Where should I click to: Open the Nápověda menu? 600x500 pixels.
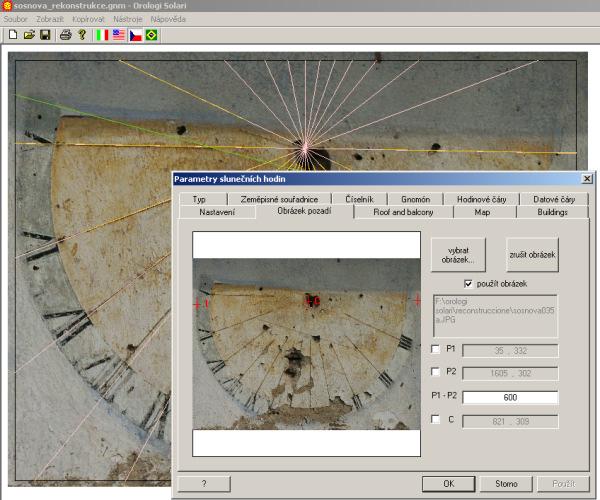click(x=168, y=19)
